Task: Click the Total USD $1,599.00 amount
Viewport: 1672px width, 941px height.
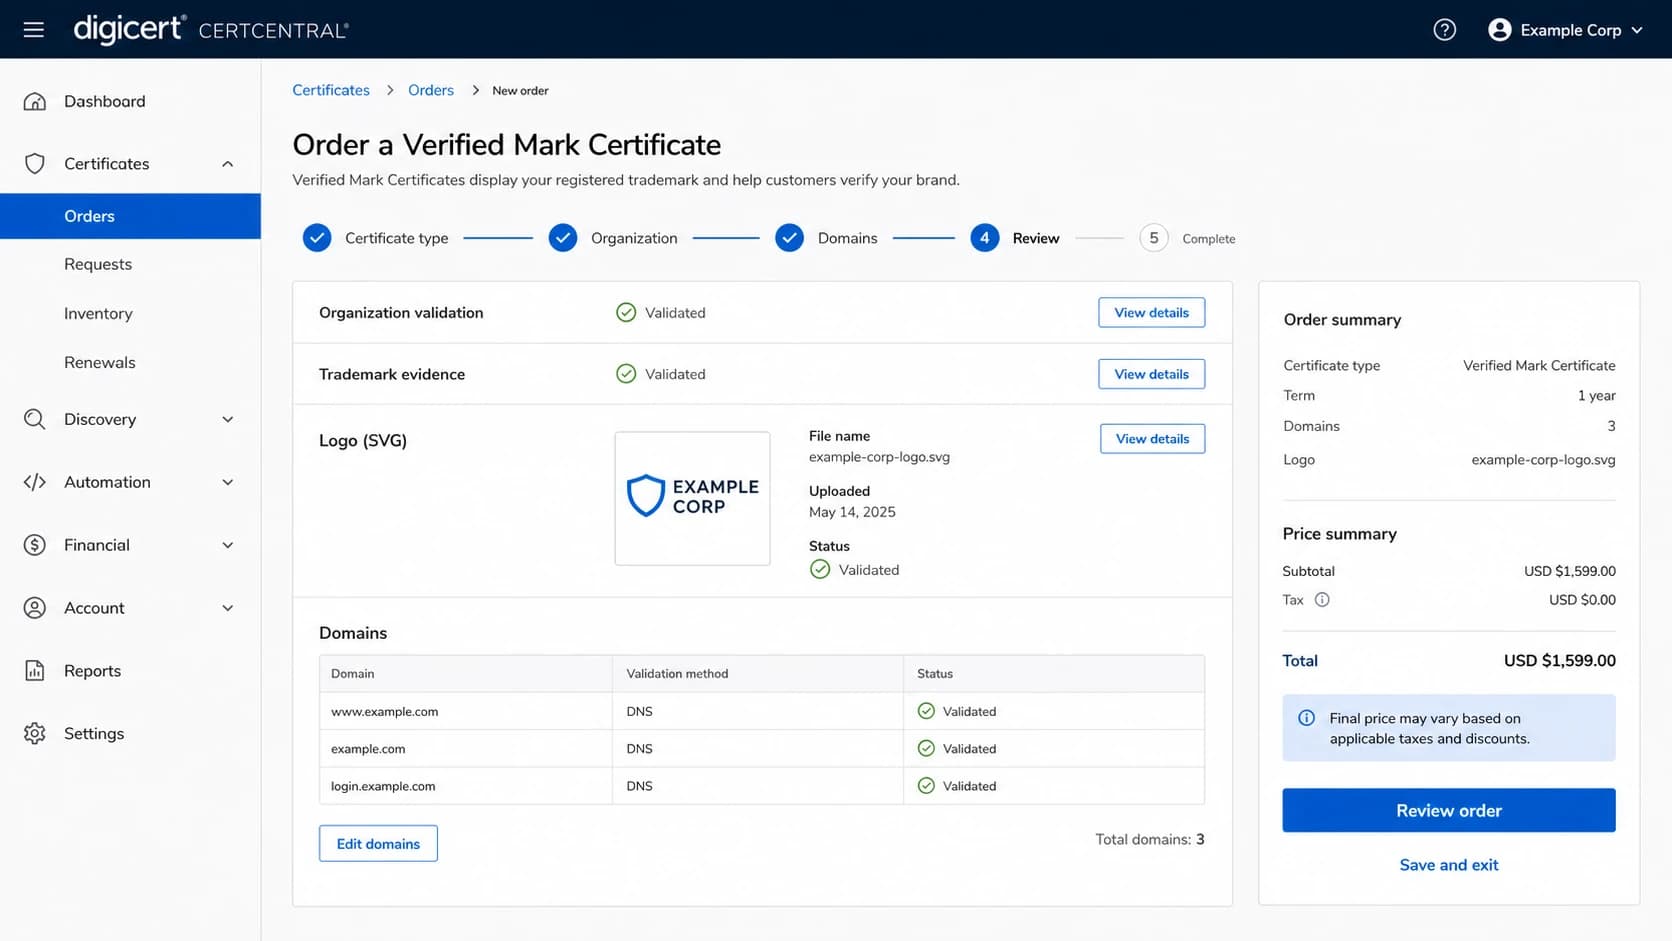Action: (x=1559, y=661)
